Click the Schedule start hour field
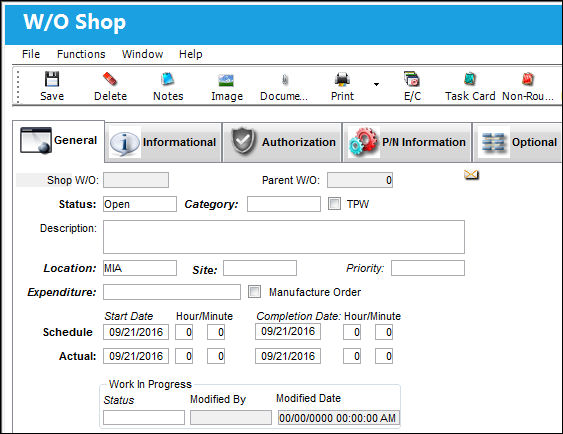 (x=184, y=332)
